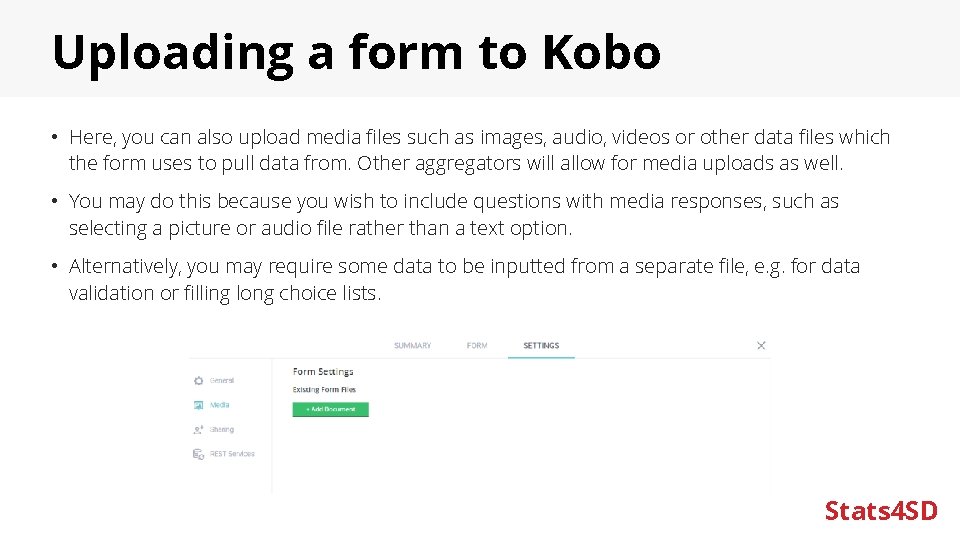960x540 pixels.
Task: Open the FORM tab
Action: point(477,346)
